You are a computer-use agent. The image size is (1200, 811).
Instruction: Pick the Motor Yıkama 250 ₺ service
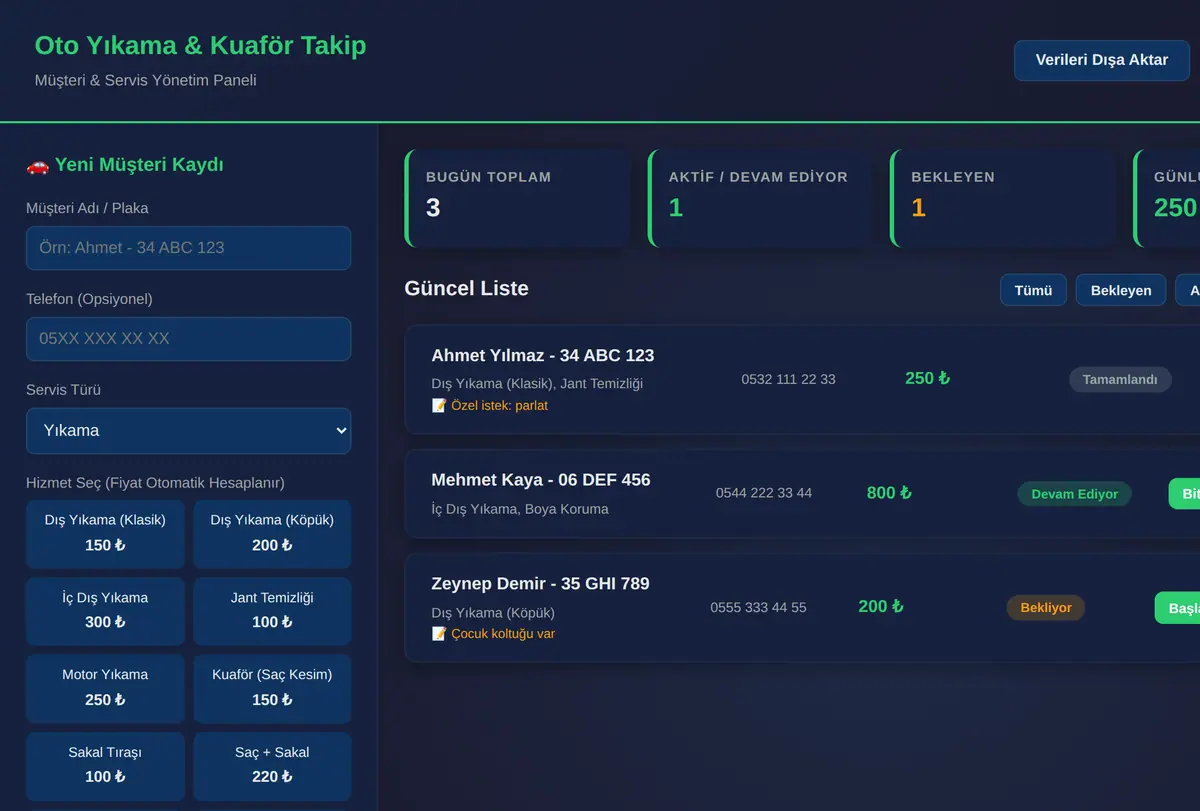point(105,688)
